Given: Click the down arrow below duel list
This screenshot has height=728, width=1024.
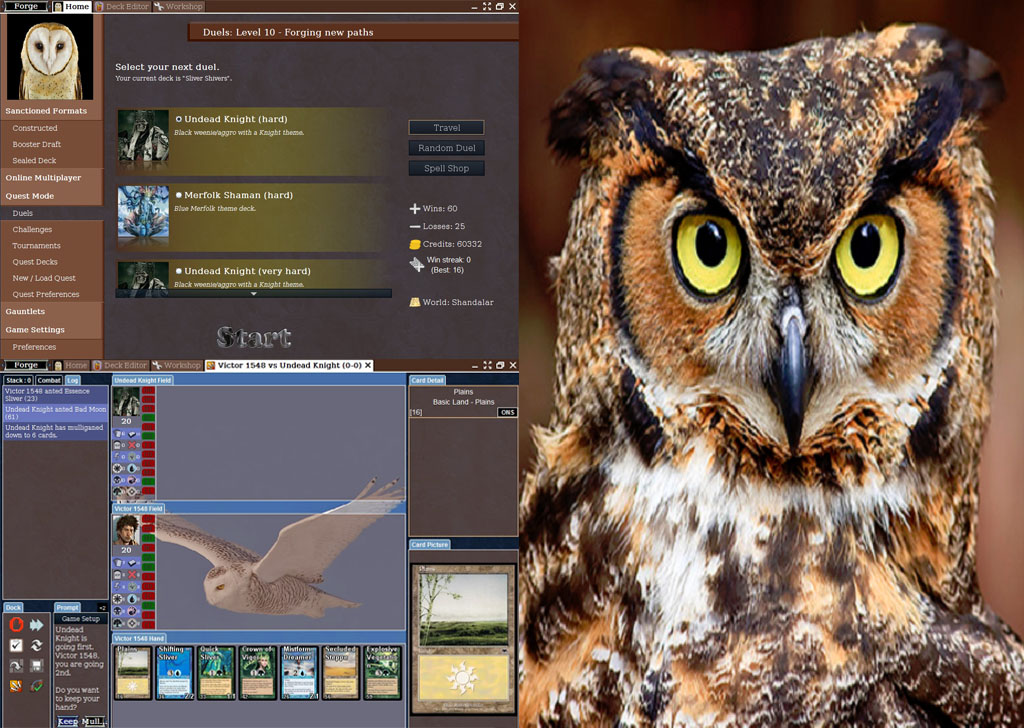Looking at the screenshot, I should (x=254, y=294).
